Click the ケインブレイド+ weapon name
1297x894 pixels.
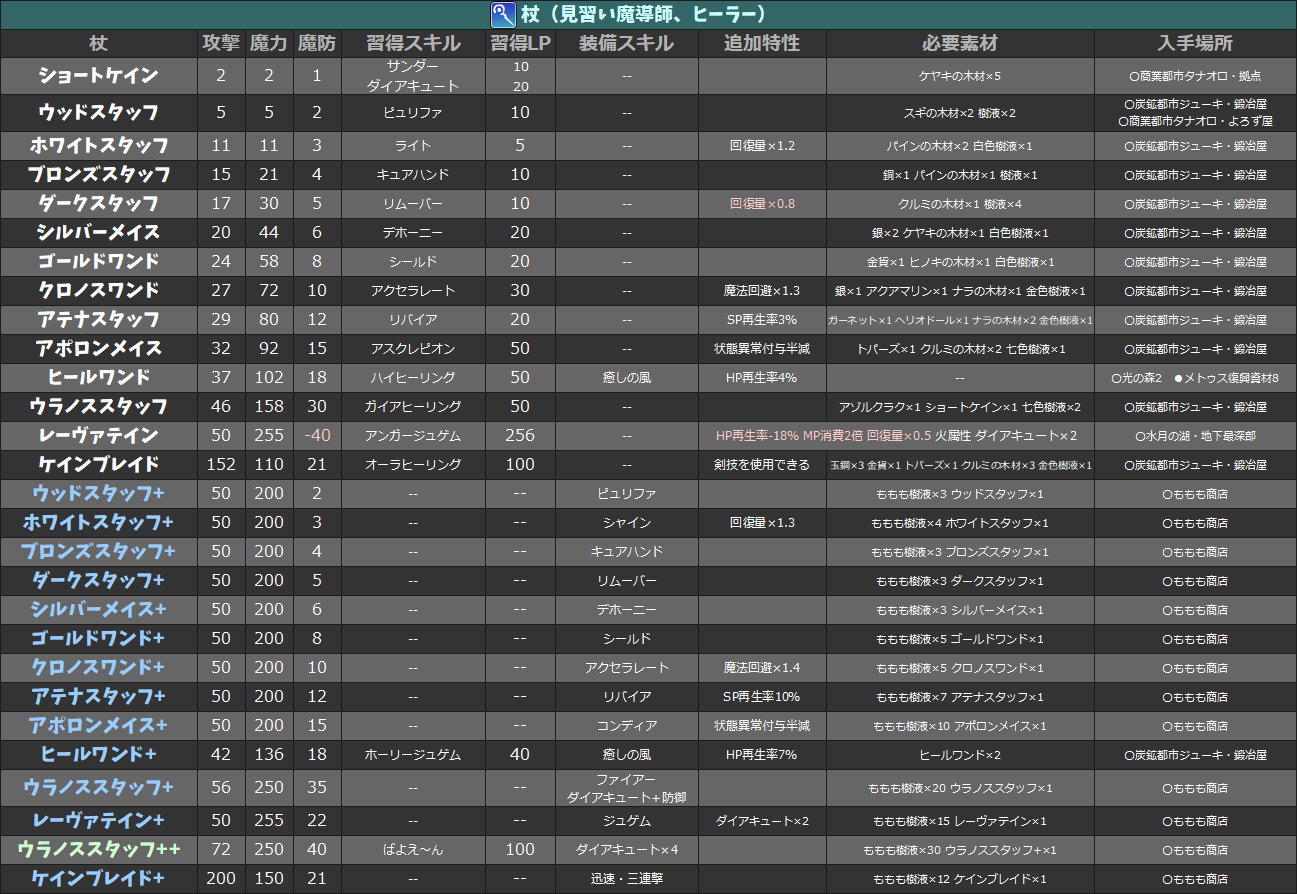tap(98, 878)
